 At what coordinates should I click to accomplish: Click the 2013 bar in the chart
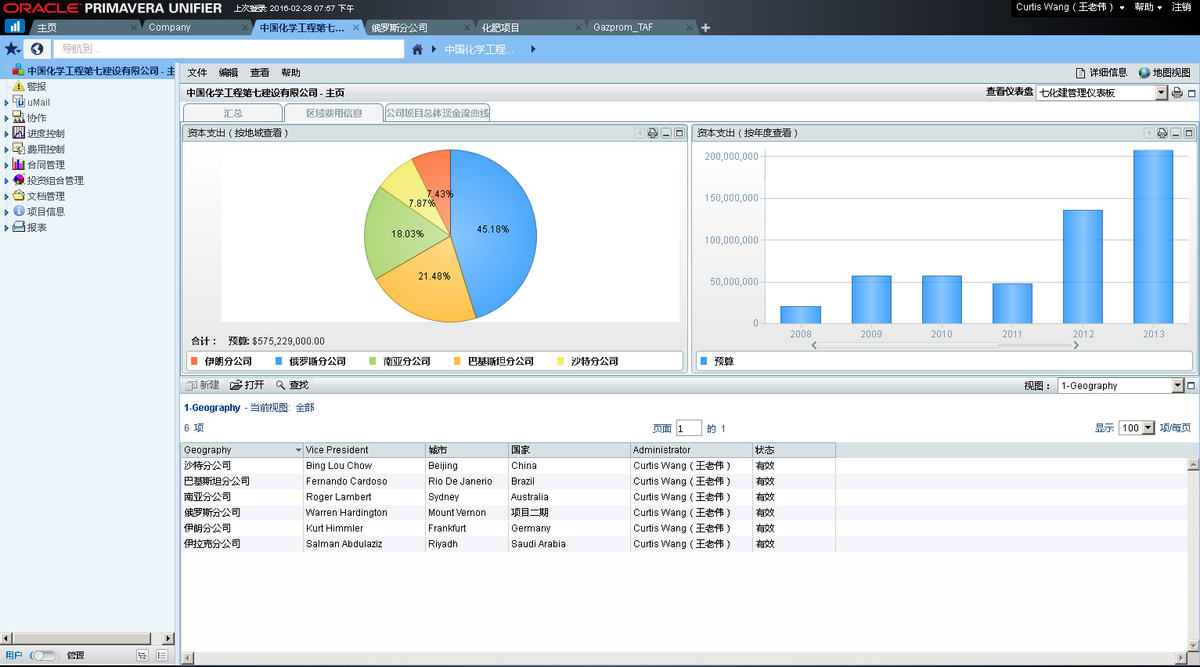[1153, 237]
